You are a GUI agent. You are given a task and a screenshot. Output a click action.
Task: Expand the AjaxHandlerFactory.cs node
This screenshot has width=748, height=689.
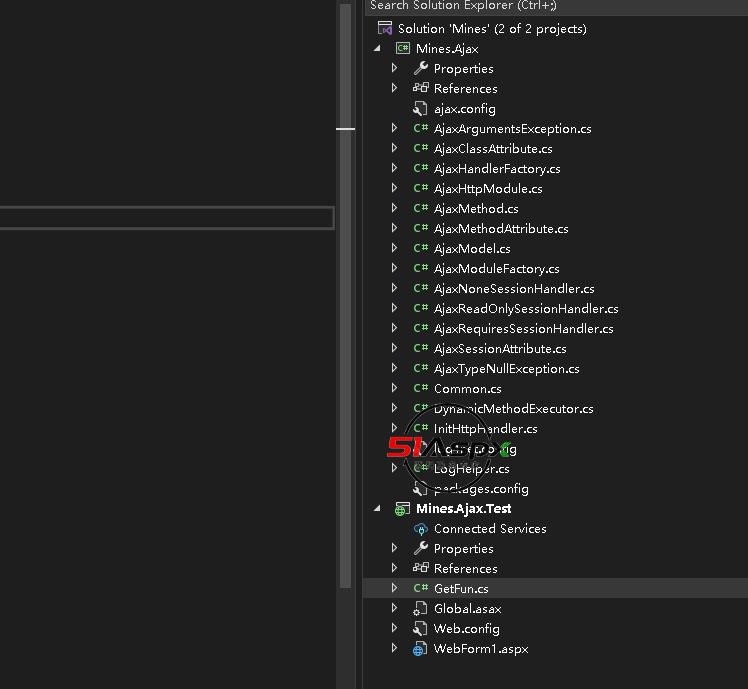pyautogui.click(x=395, y=168)
